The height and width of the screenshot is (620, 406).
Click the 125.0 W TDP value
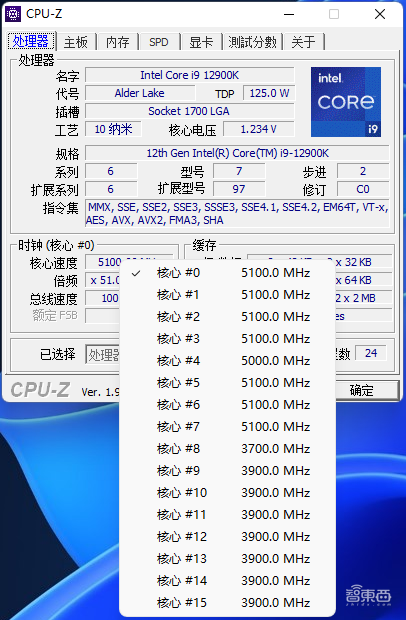[x=269, y=93]
